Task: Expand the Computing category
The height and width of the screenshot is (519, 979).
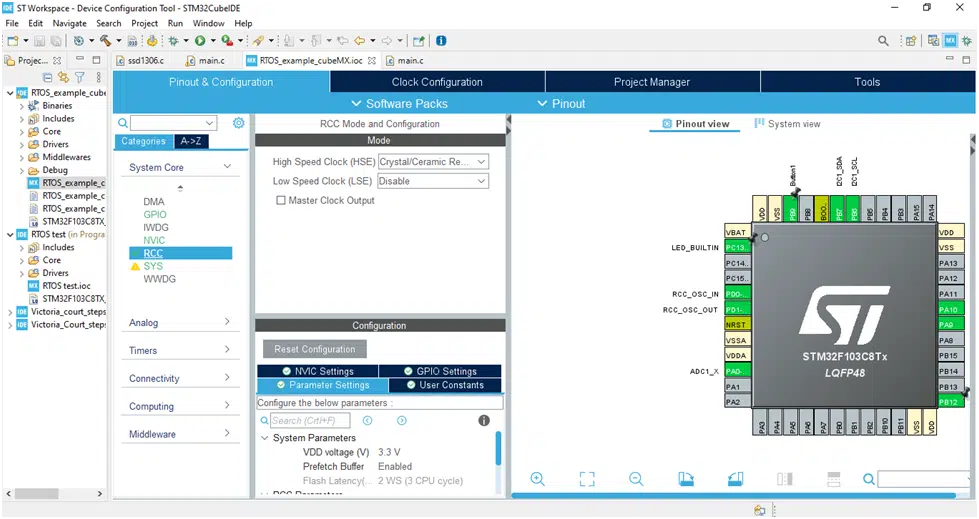Action: (x=227, y=405)
